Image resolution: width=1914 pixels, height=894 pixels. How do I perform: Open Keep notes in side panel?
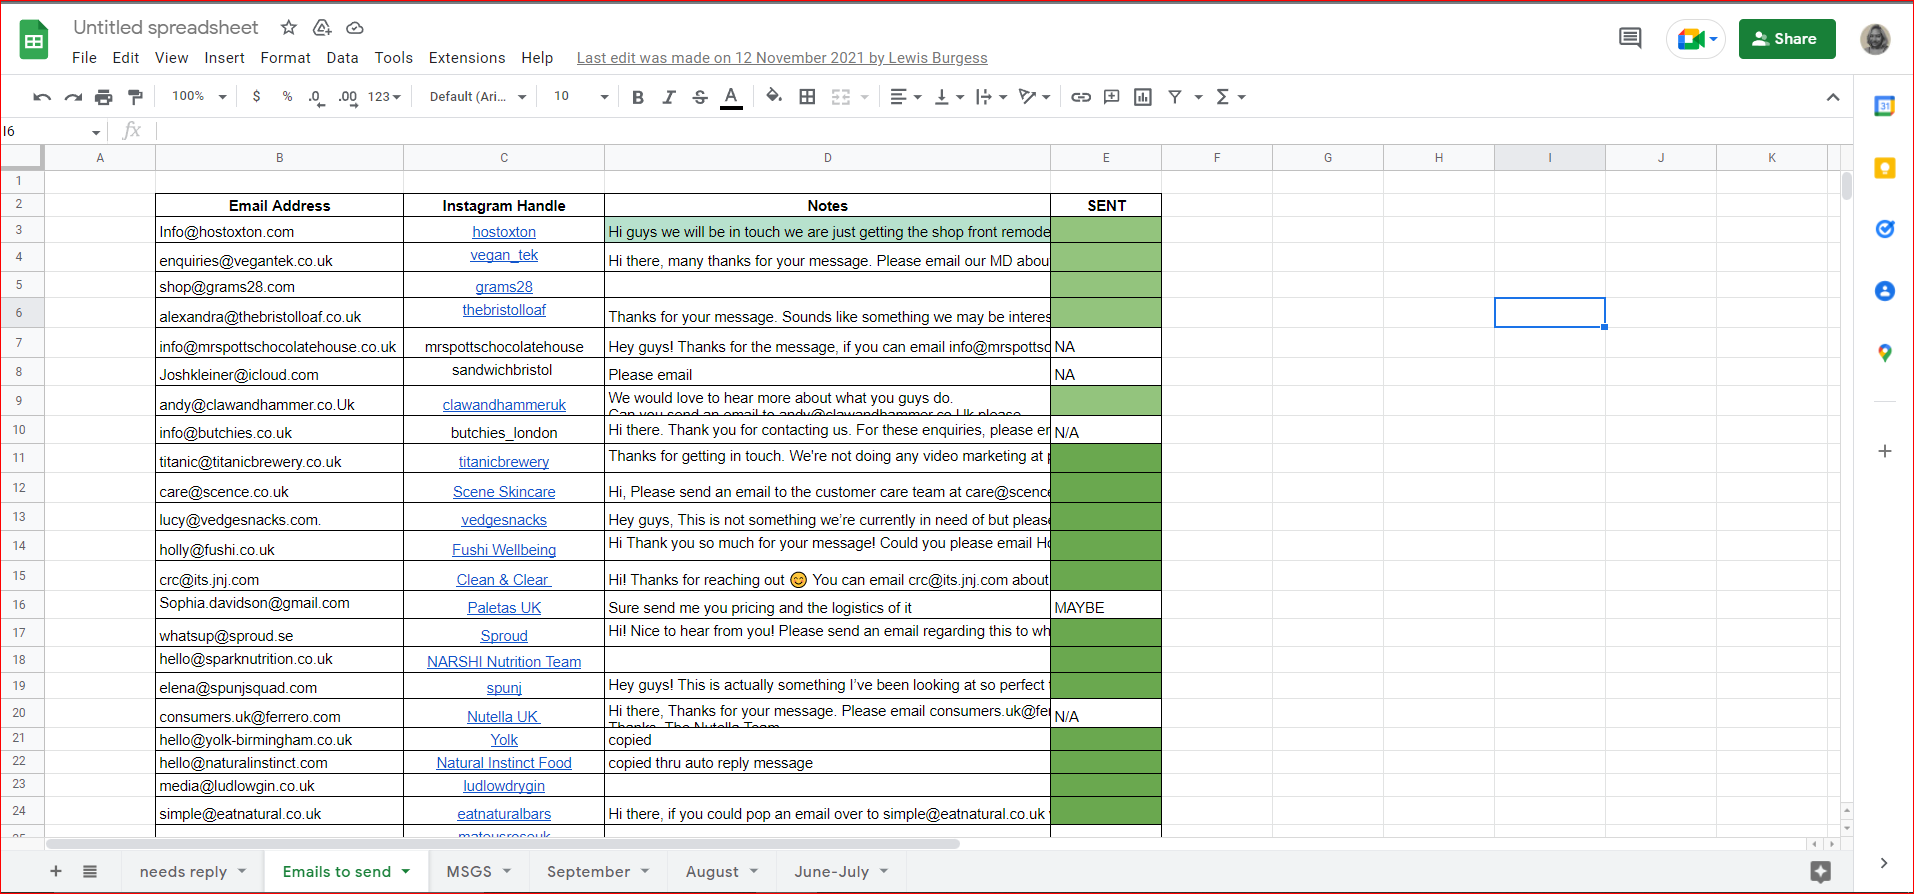(x=1884, y=168)
